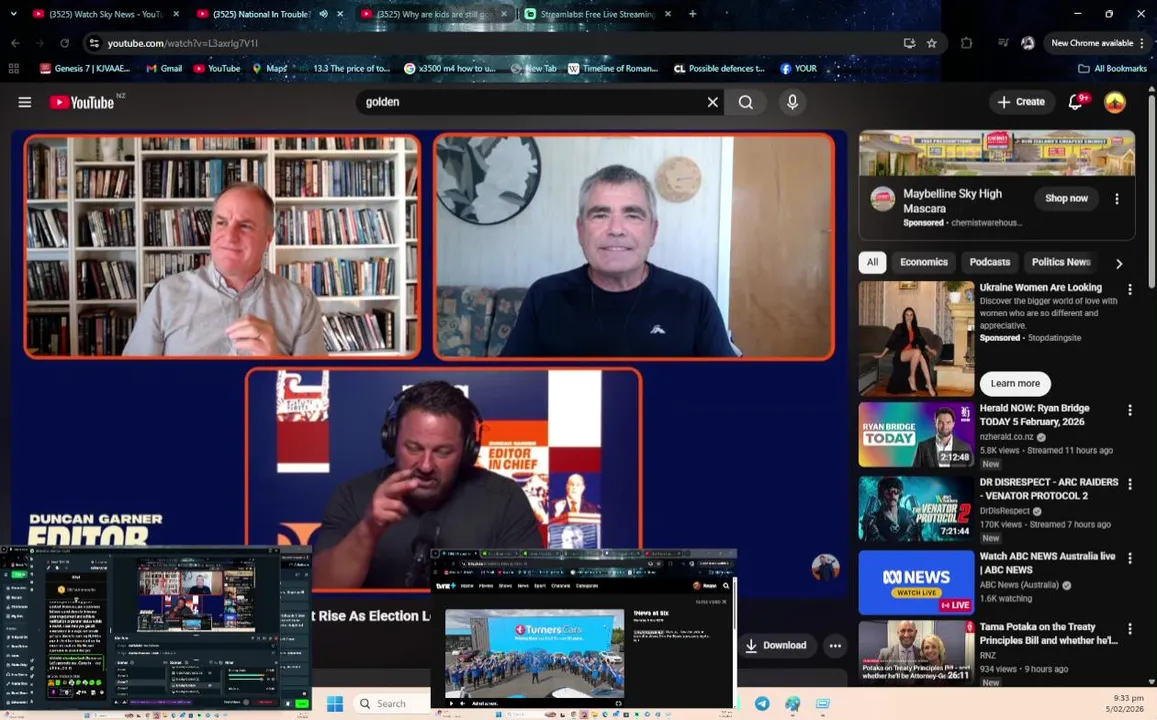
Task: Go back with the Chrome back arrow
Action: click(x=15, y=44)
